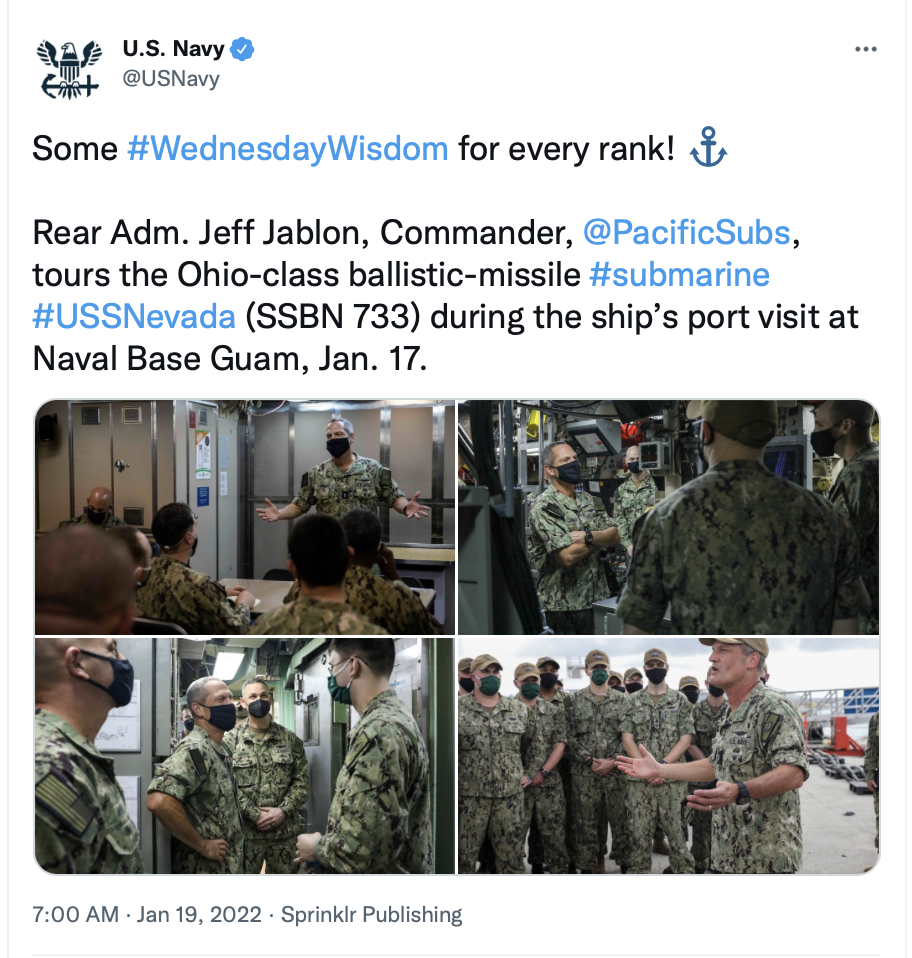Click the Sprinklr Publishing source label
Screen dimensions: 912x958
coord(371,915)
